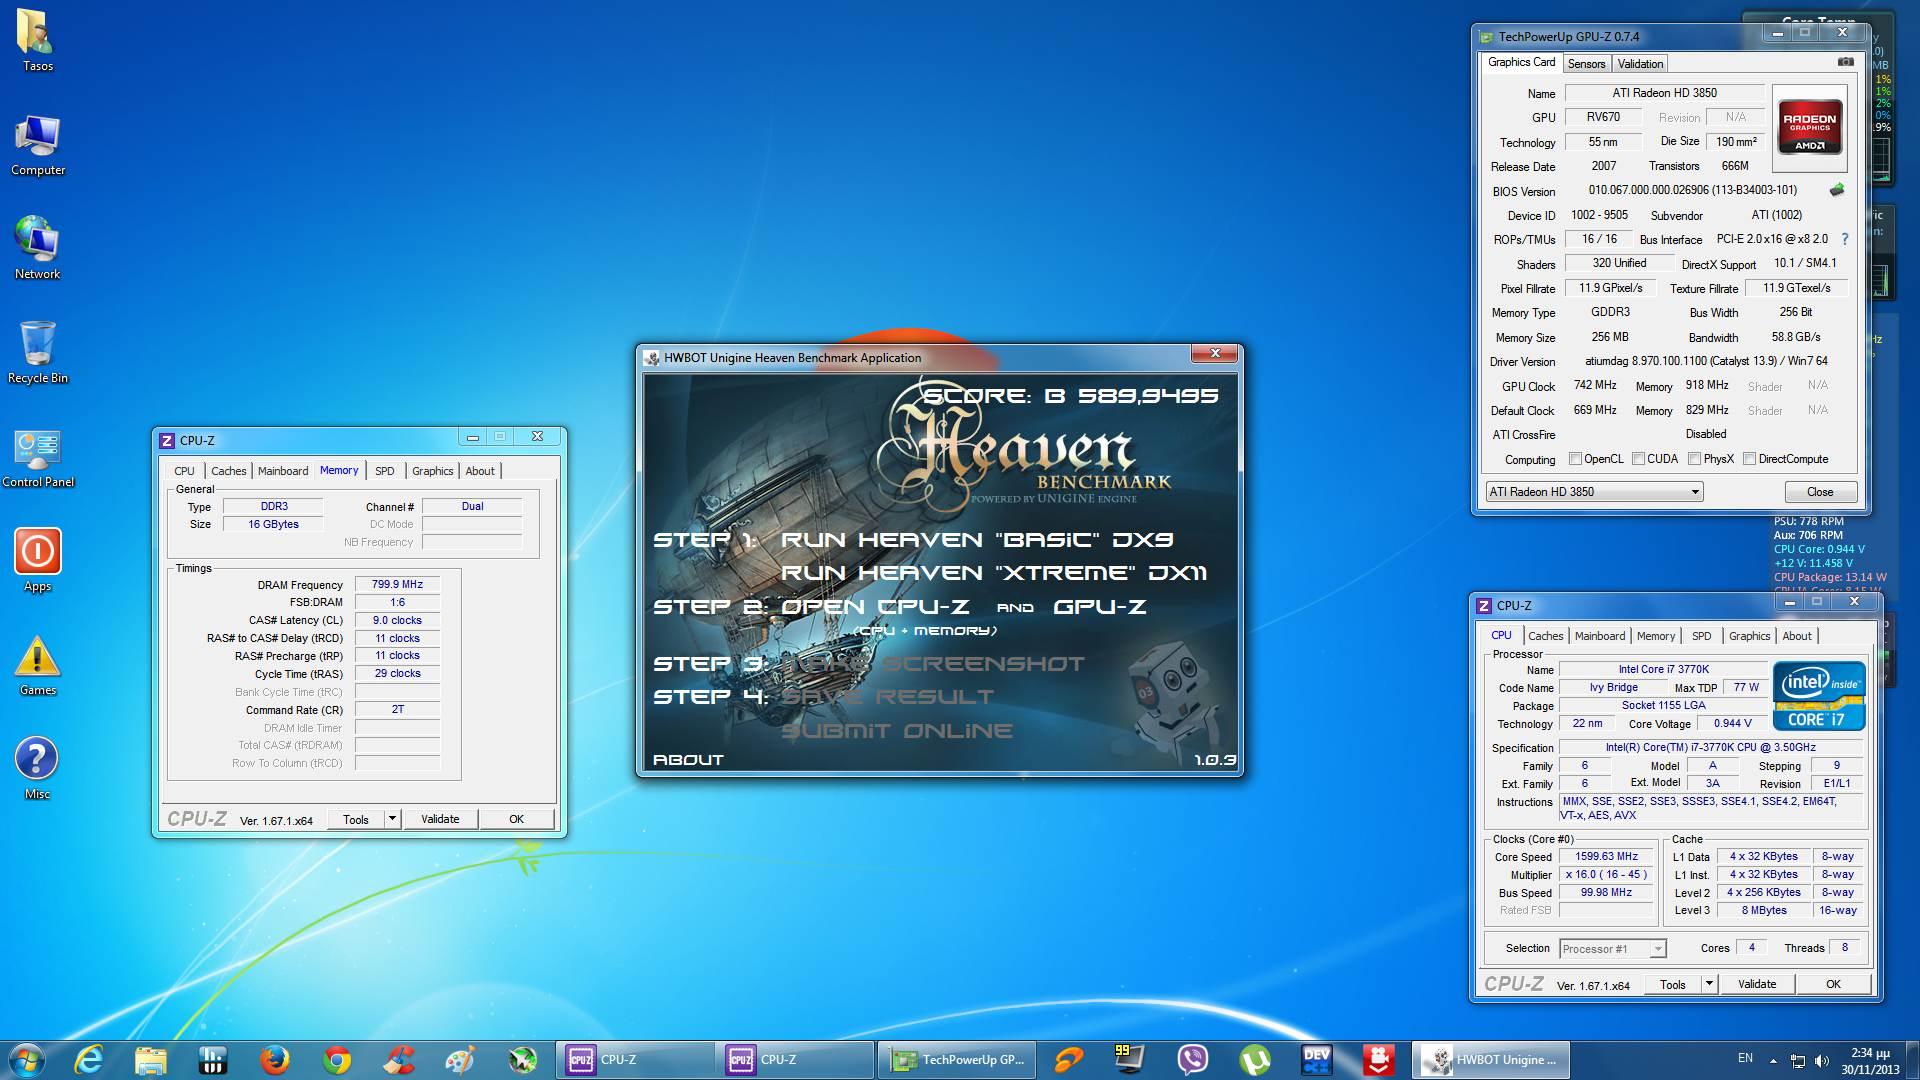Switch to Validation tab in GPU-Z
Viewport: 1920px width, 1080px height.
click(1640, 64)
